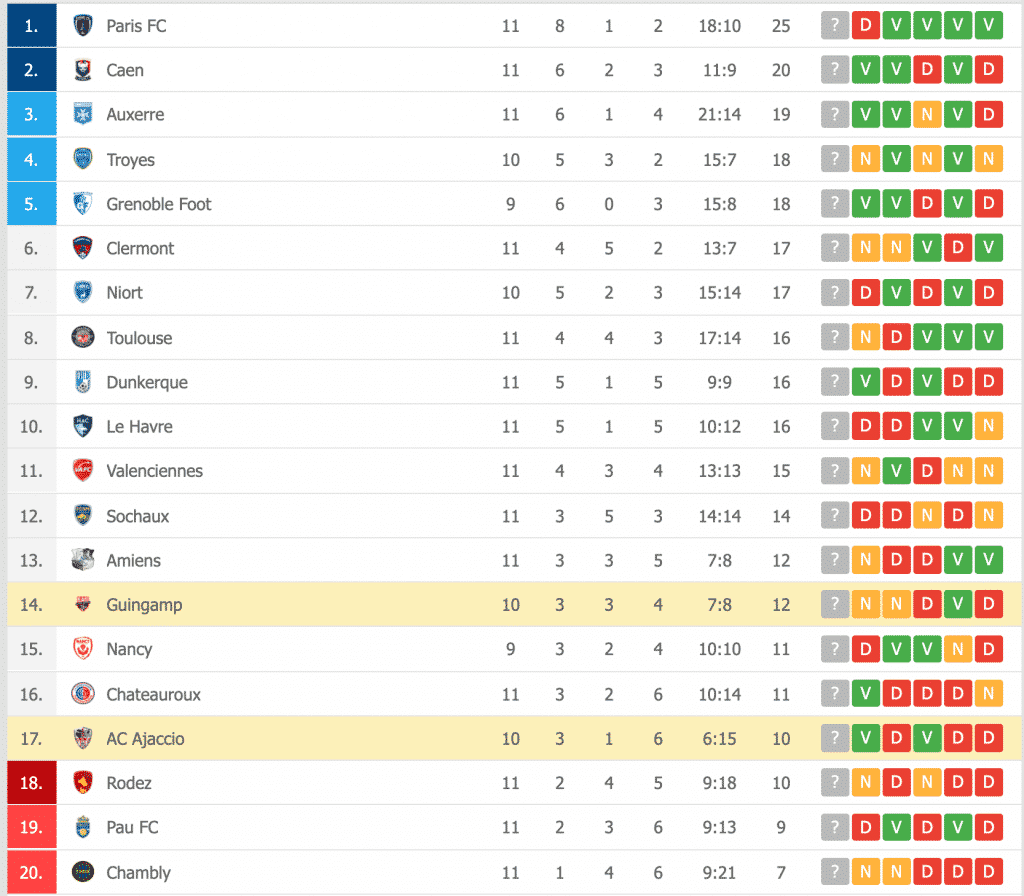Click the Paris FC club crest

(83, 26)
